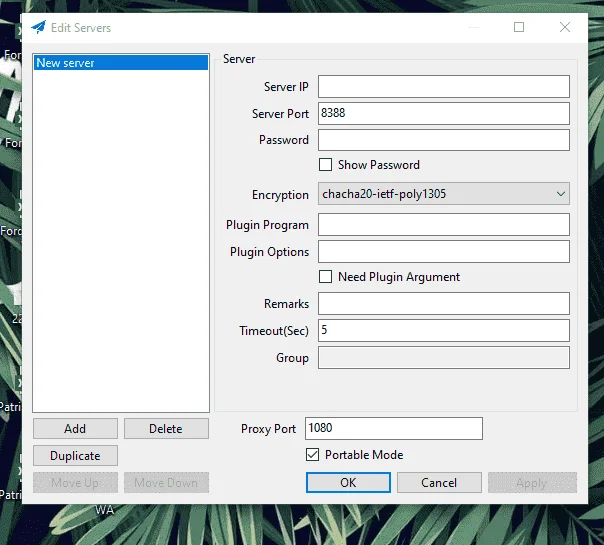Edit the Proxy Port field showing 1080
This screenshot has width=604, height=545.
pyautogui.click(x=394, y=428)
